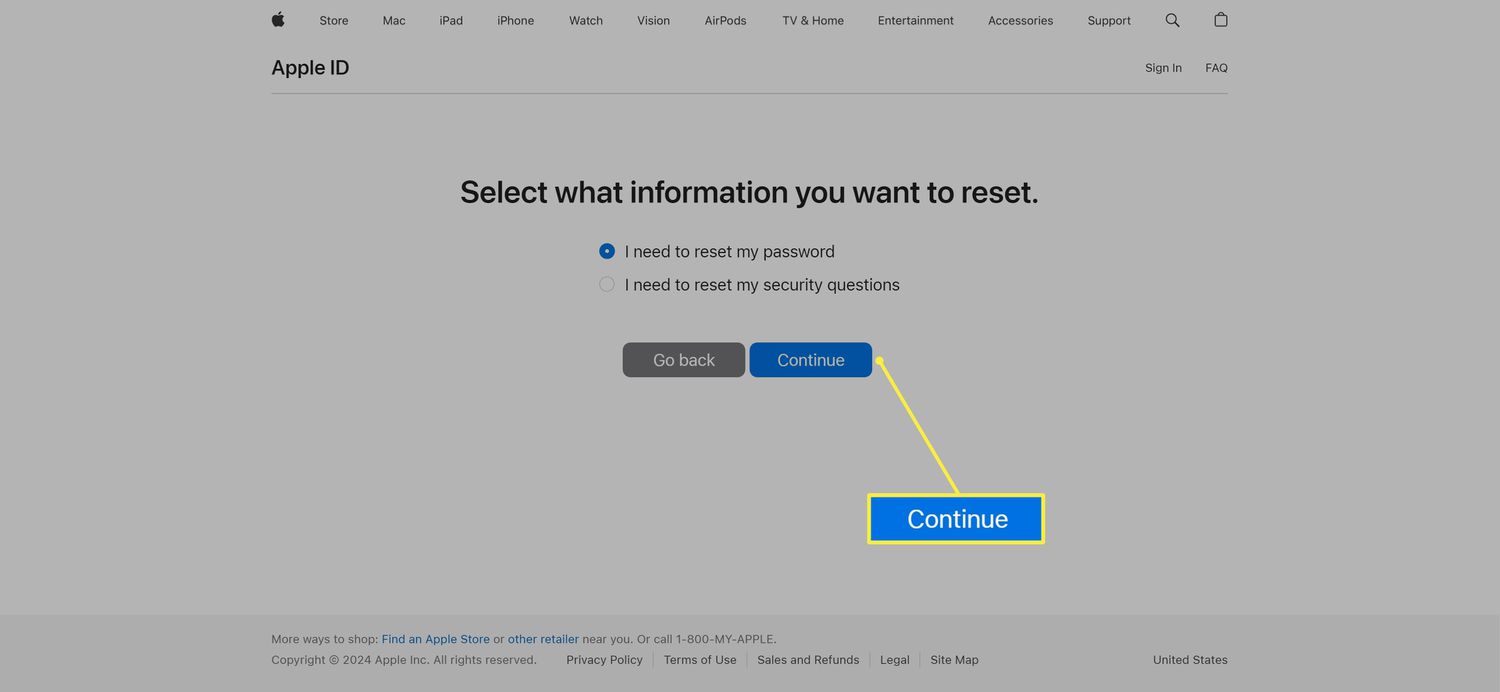Screen dimensions: 1500x692
Task: Go to iPad in navigation bar
Action: click(x=451, y=21)
